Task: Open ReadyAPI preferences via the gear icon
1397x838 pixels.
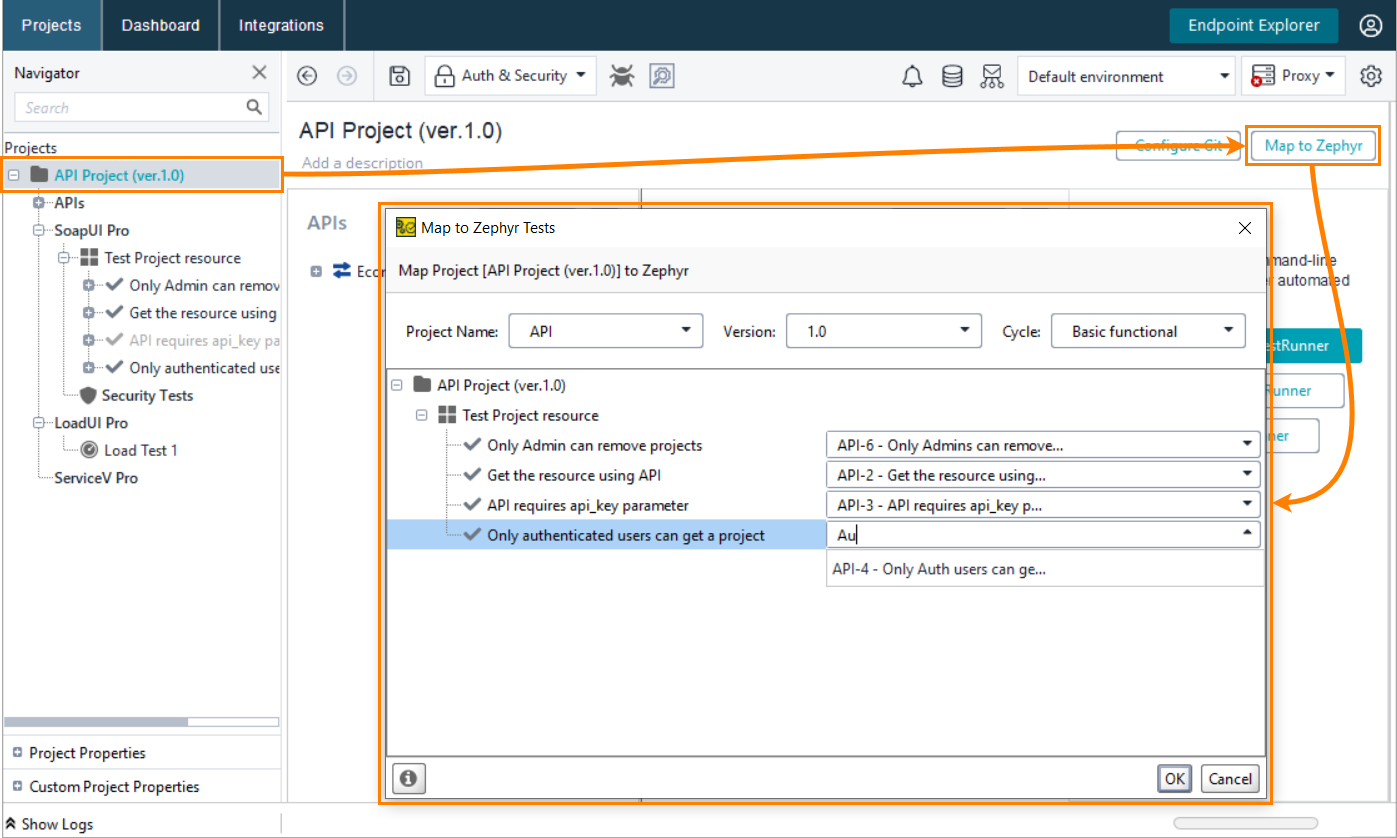Action: click(x=1371, y=75)
